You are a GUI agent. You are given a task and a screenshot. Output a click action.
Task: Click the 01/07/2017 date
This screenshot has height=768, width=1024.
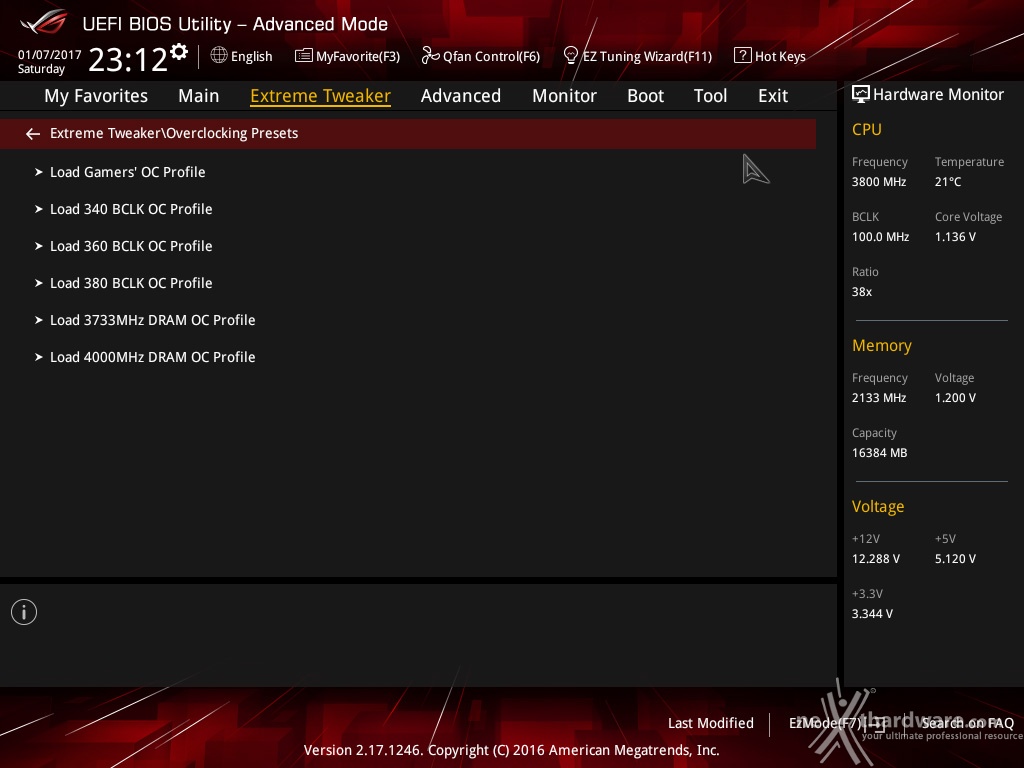click(50, 55)
